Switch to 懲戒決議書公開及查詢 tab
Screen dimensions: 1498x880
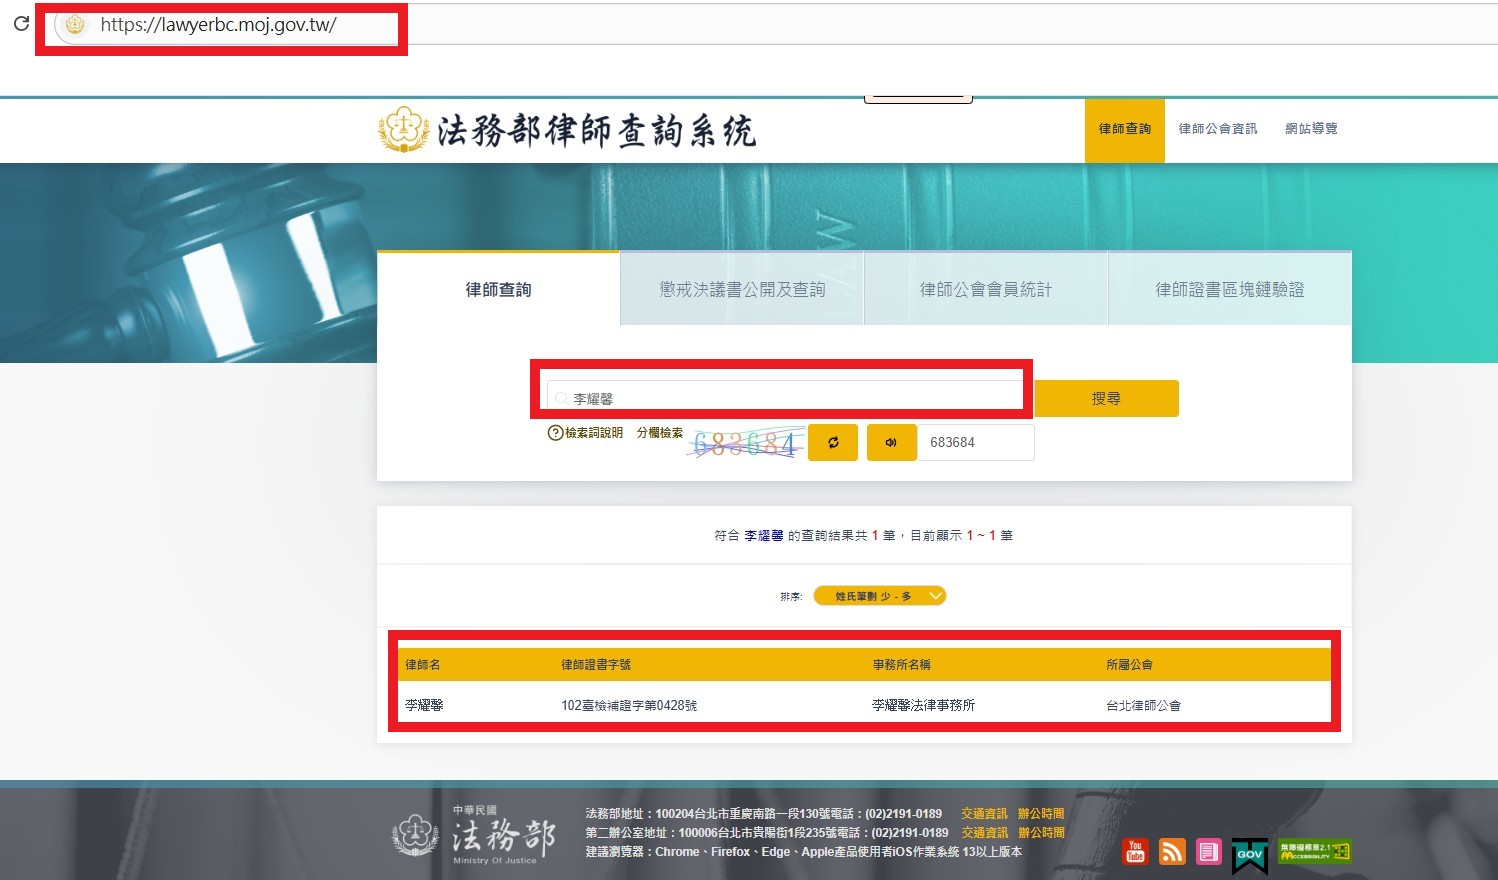(742, 289)
